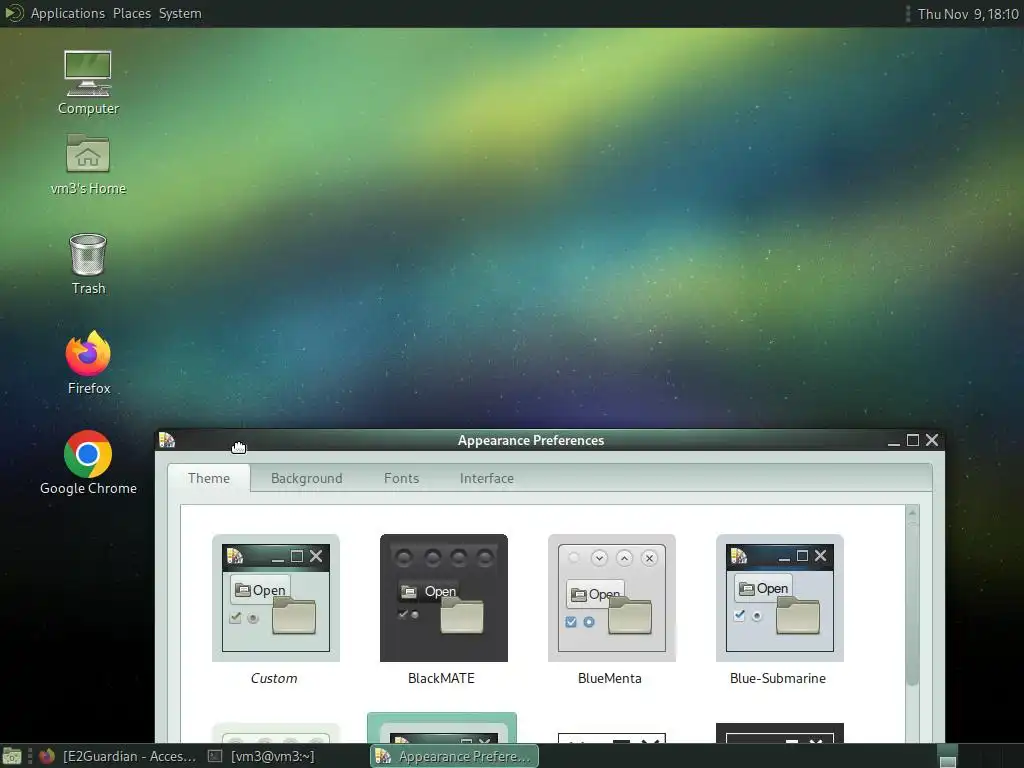Click scrollbar up arrow in theme list
The width and height of the screenshot is (1024, 768).
pos(912,513)
